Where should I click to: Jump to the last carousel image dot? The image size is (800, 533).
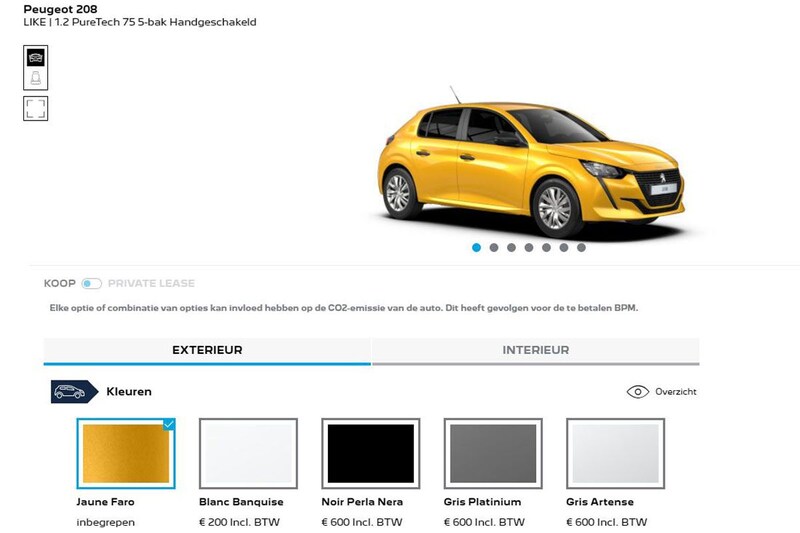[x=581, y=248]
